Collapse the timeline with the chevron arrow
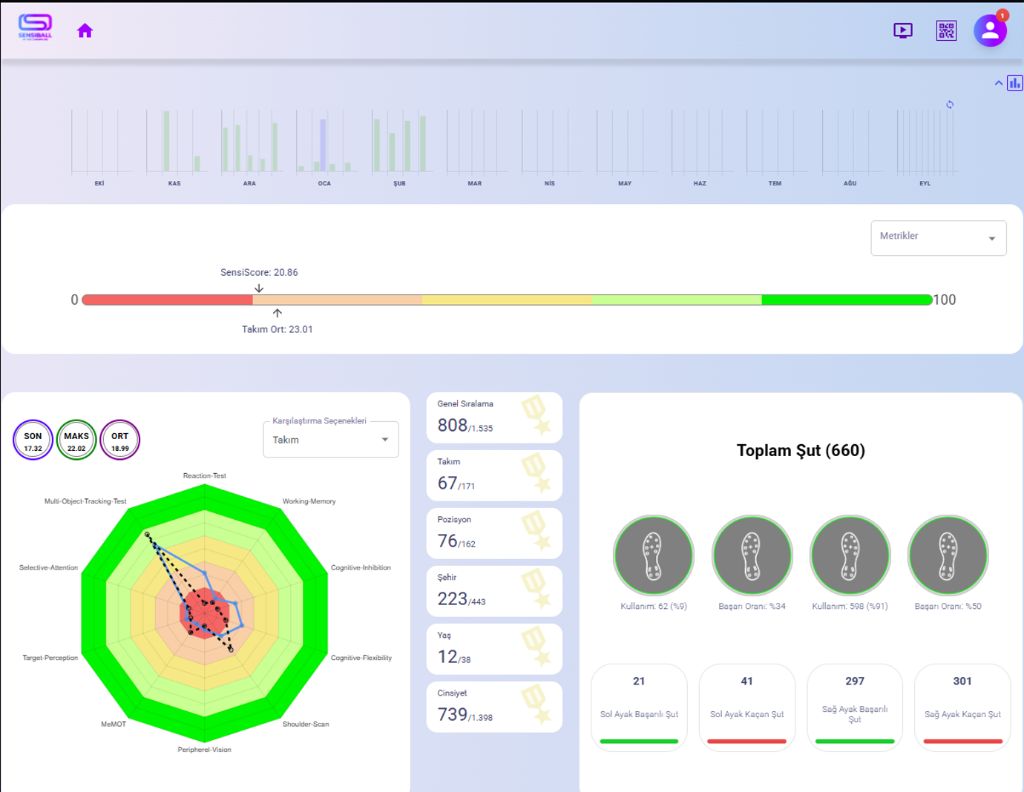1024x792 pixels. tap(998, 83)
